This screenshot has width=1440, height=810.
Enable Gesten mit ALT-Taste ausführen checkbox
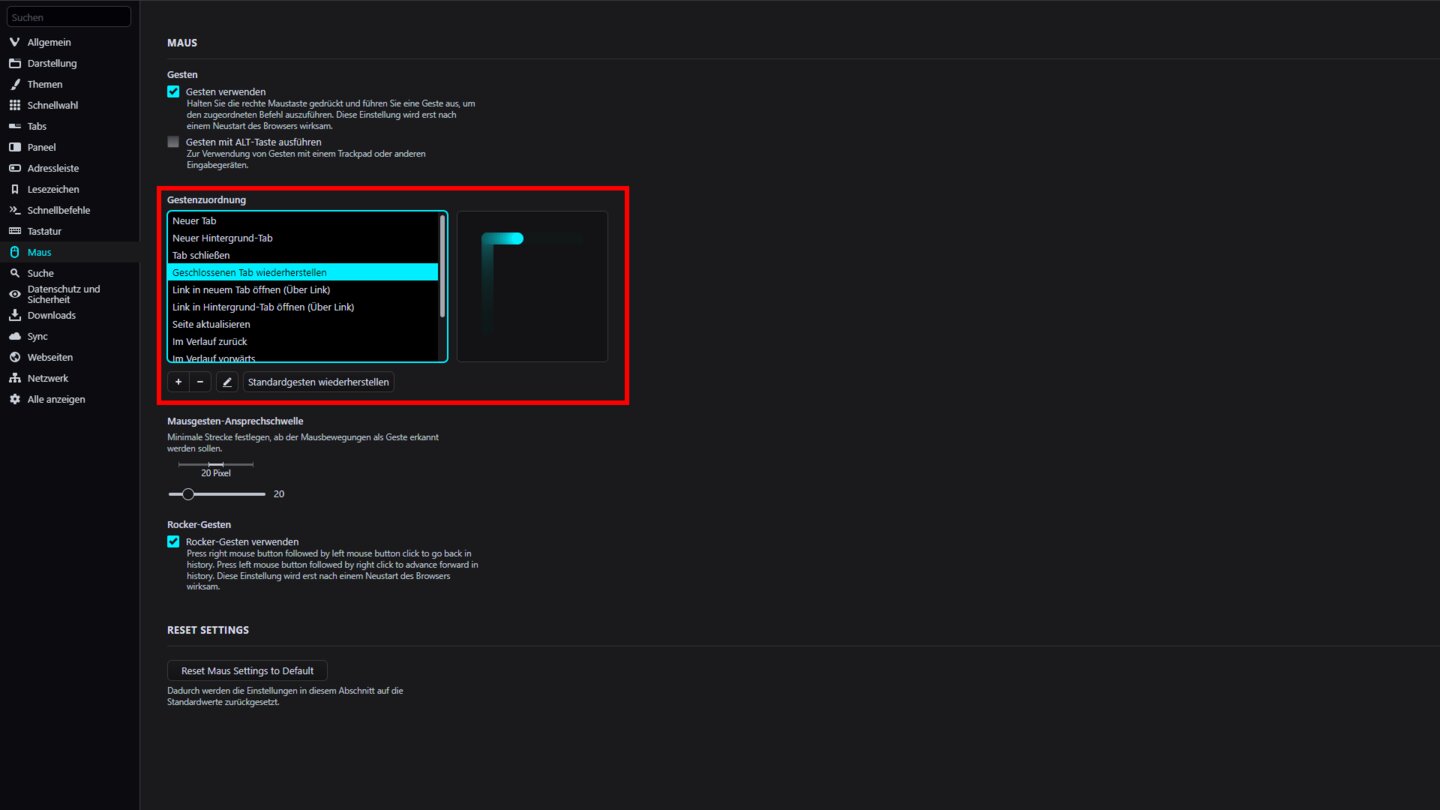173,142
